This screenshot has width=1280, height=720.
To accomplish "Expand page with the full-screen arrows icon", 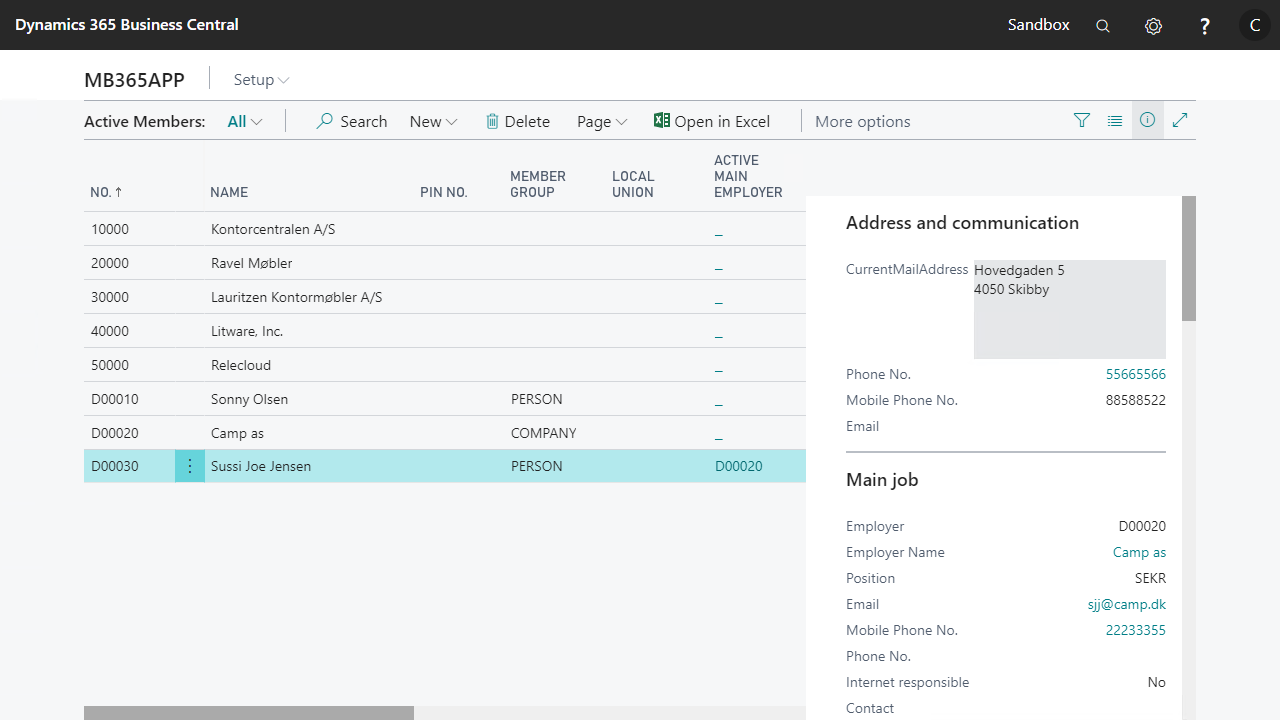I will [x=1180, y=120].
